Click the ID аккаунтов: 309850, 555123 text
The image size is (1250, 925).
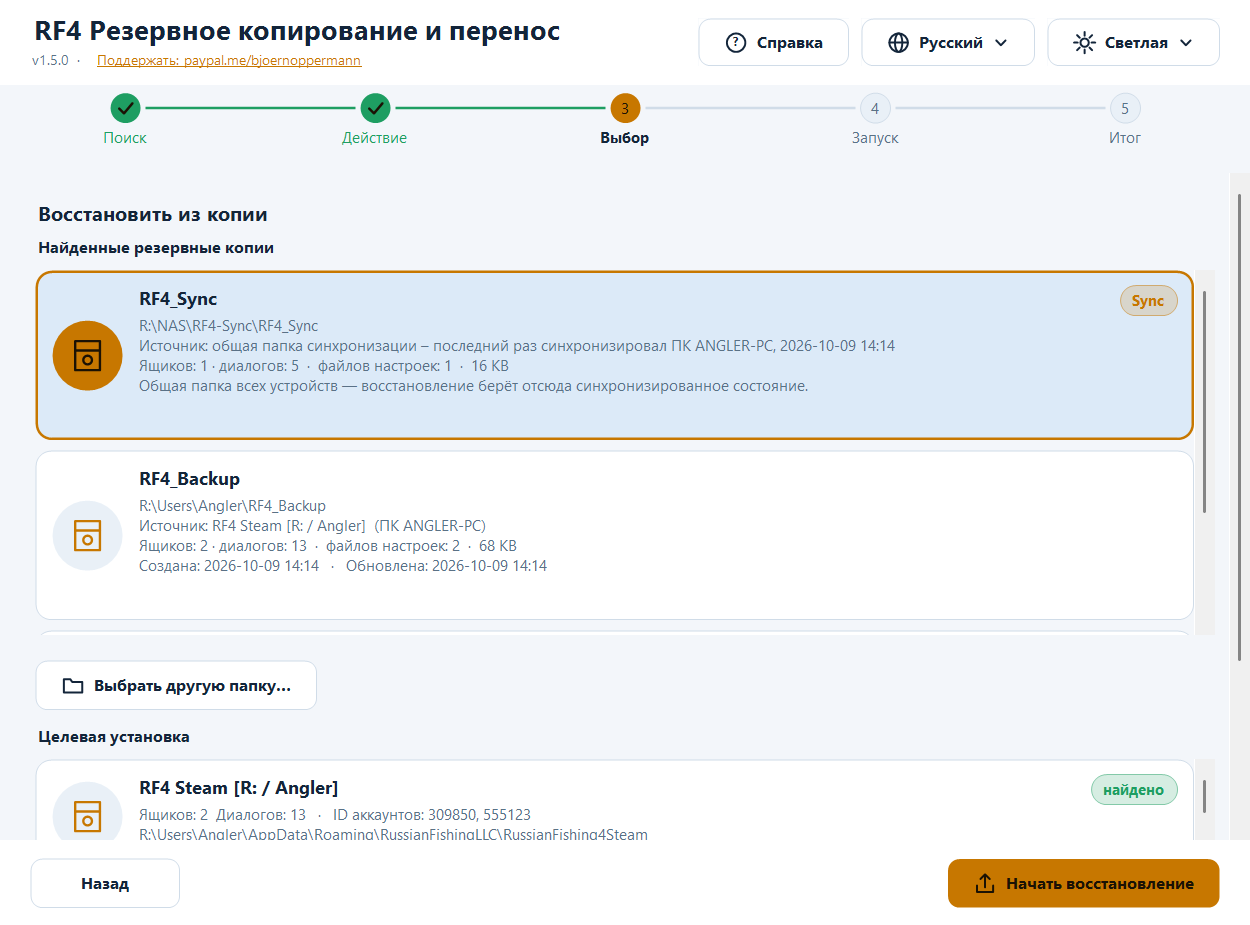432,815
